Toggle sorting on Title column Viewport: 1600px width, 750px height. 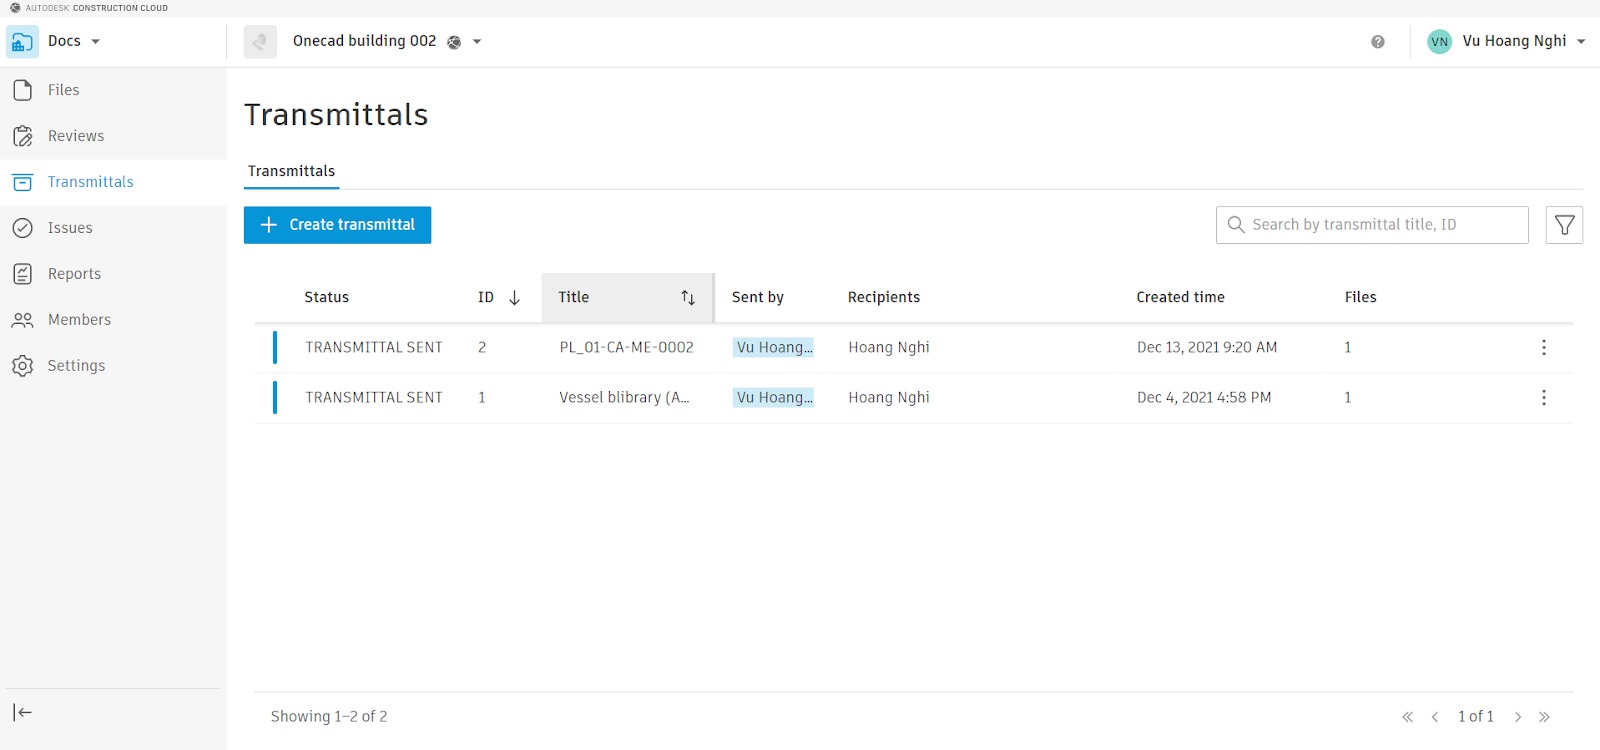click(x=688, y=298)
